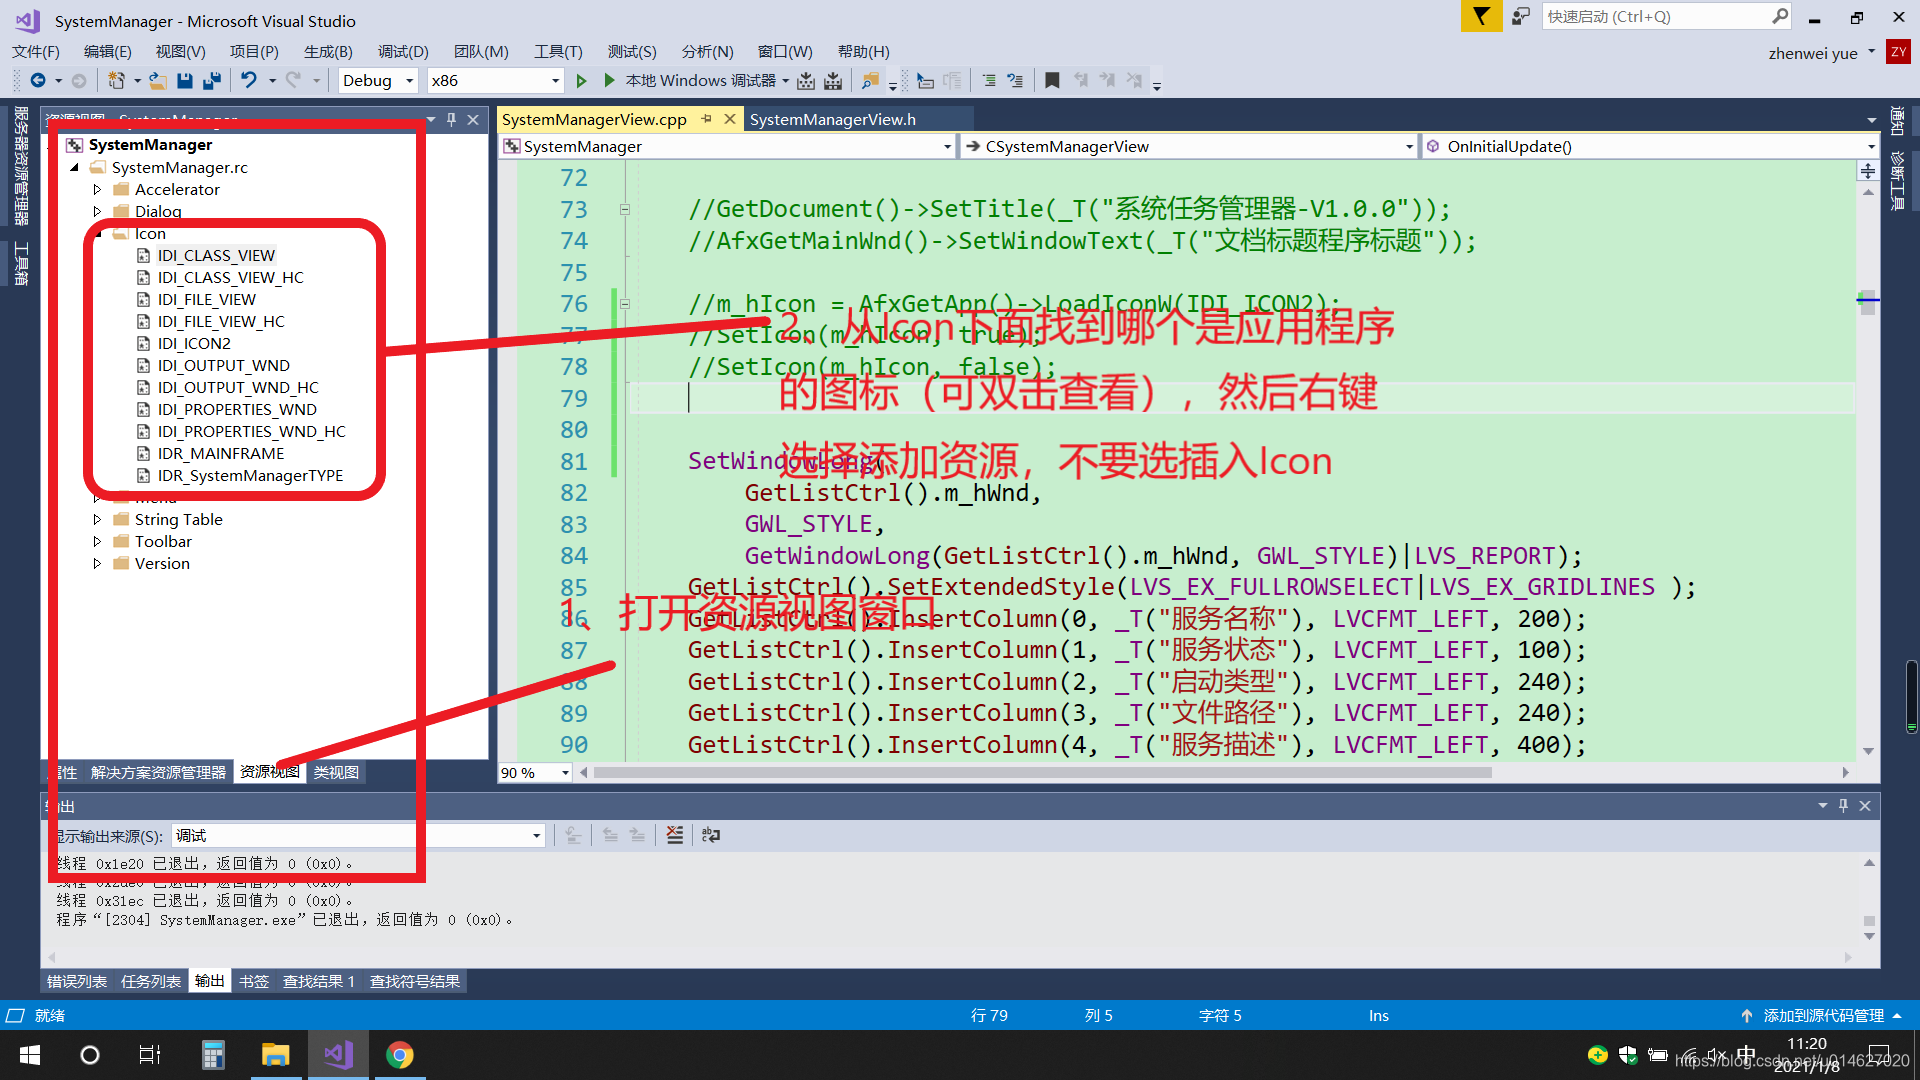The image size is (1920, 1080).
Task: Expand the String Table folder
Action: coord(97,519)
